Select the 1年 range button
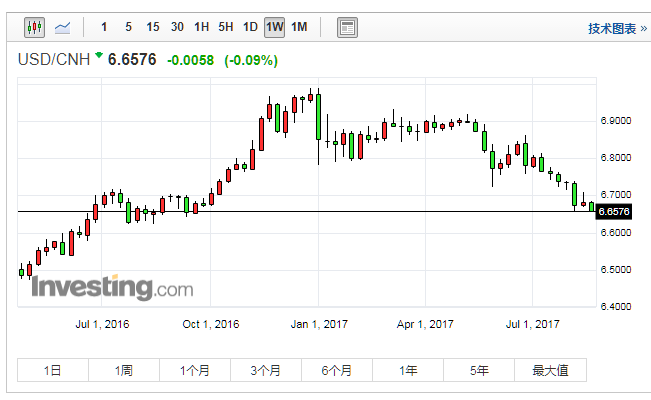 click(408, 370)
